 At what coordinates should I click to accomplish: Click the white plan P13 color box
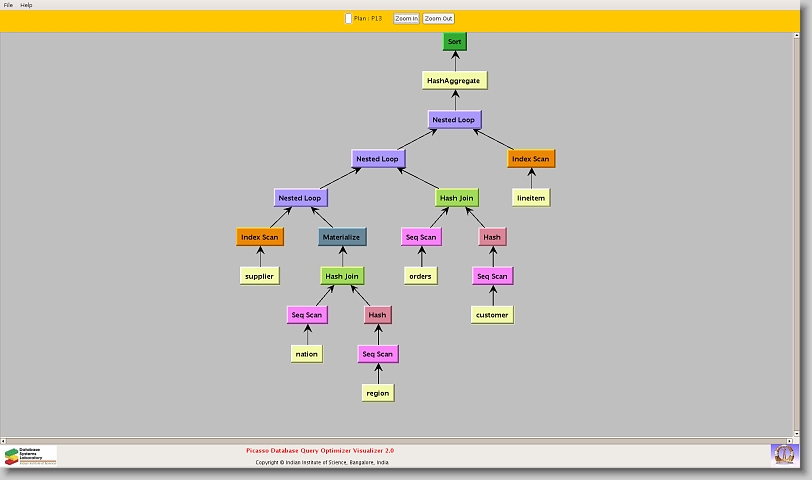click(x=348, y=18)
